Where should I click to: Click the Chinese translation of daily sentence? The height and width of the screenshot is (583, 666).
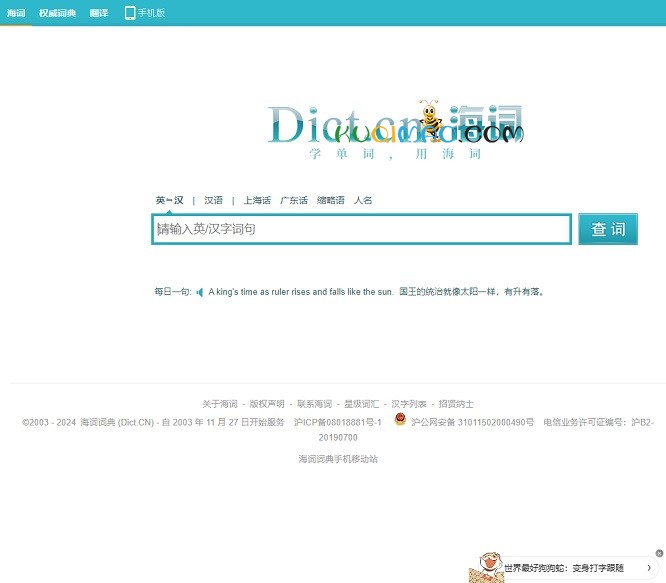point(471,292)
